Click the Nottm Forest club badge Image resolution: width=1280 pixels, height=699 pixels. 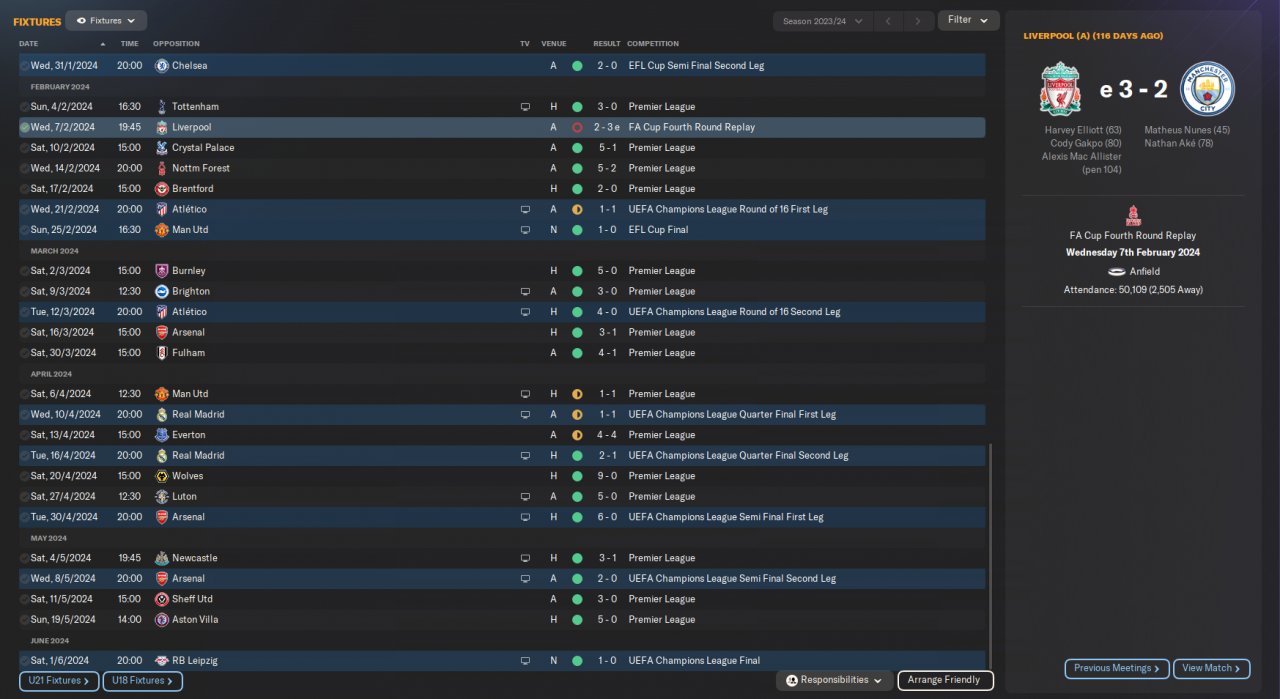(x=162, y=168)
